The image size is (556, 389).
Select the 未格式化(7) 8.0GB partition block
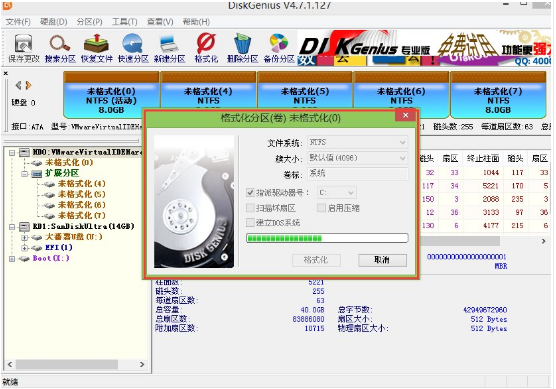(x=498, y=95)
